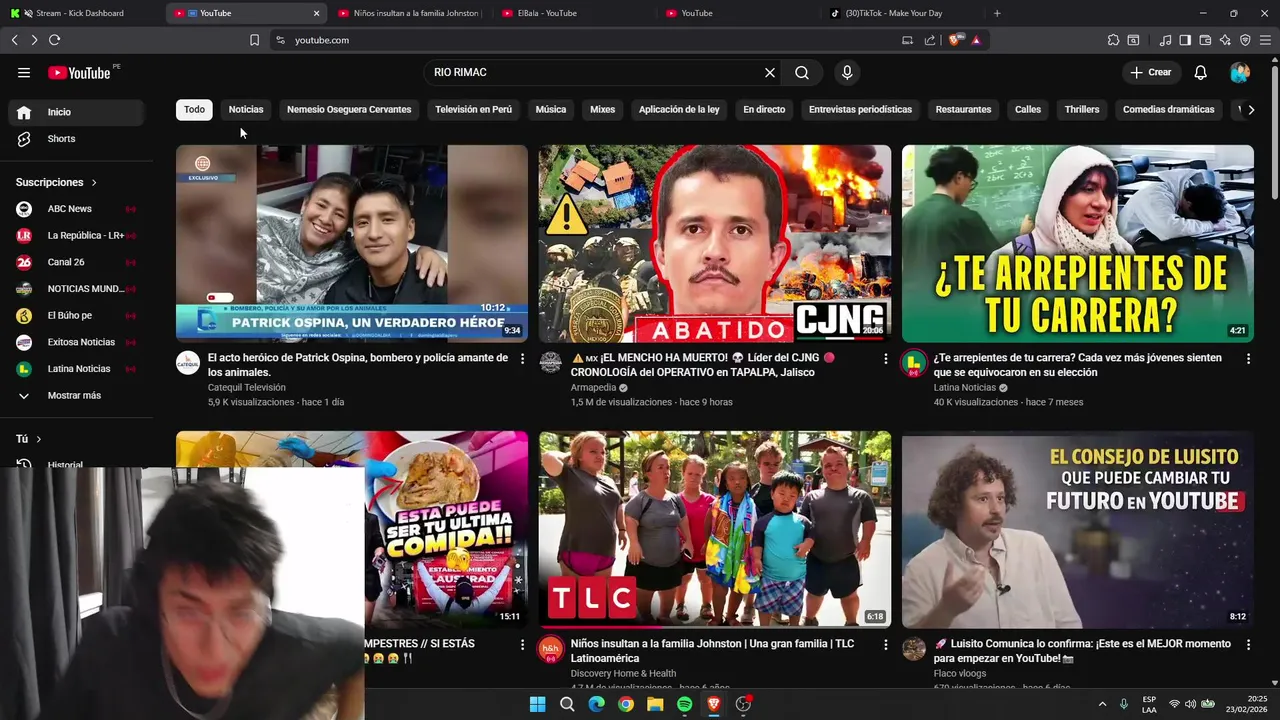Open options for Niños insultan Johnston video

tap(885, 645)
